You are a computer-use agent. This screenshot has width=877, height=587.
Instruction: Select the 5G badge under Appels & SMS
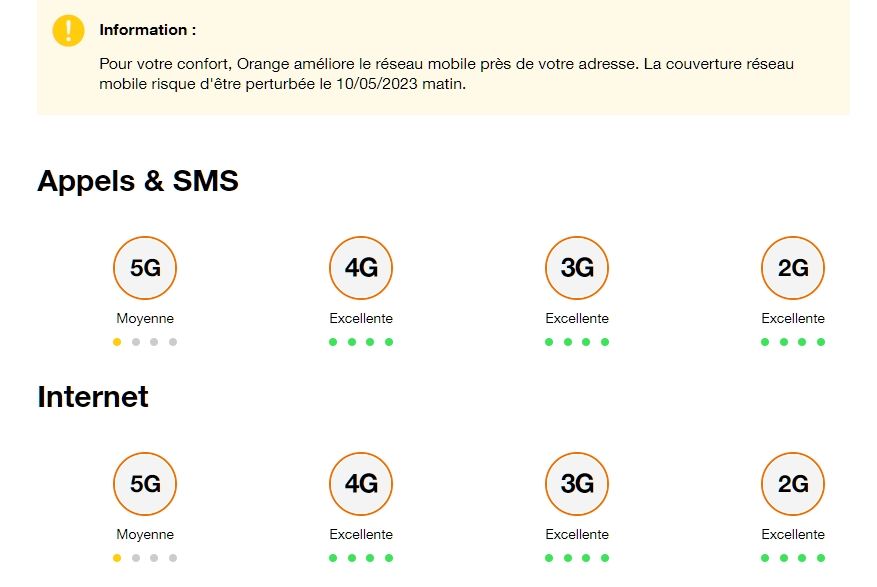click(x=144, y=268)
